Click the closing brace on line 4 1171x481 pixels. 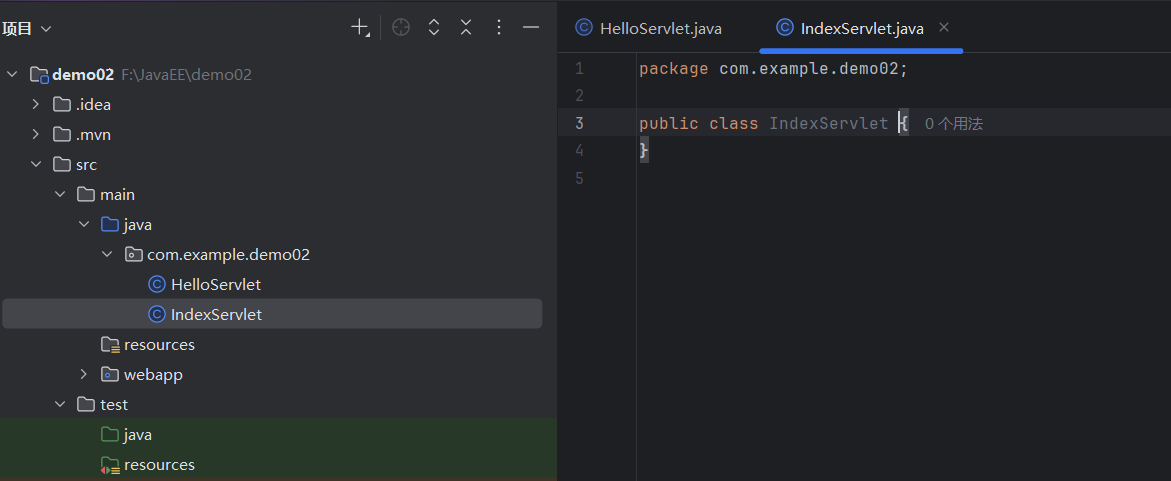click(644, 151)
